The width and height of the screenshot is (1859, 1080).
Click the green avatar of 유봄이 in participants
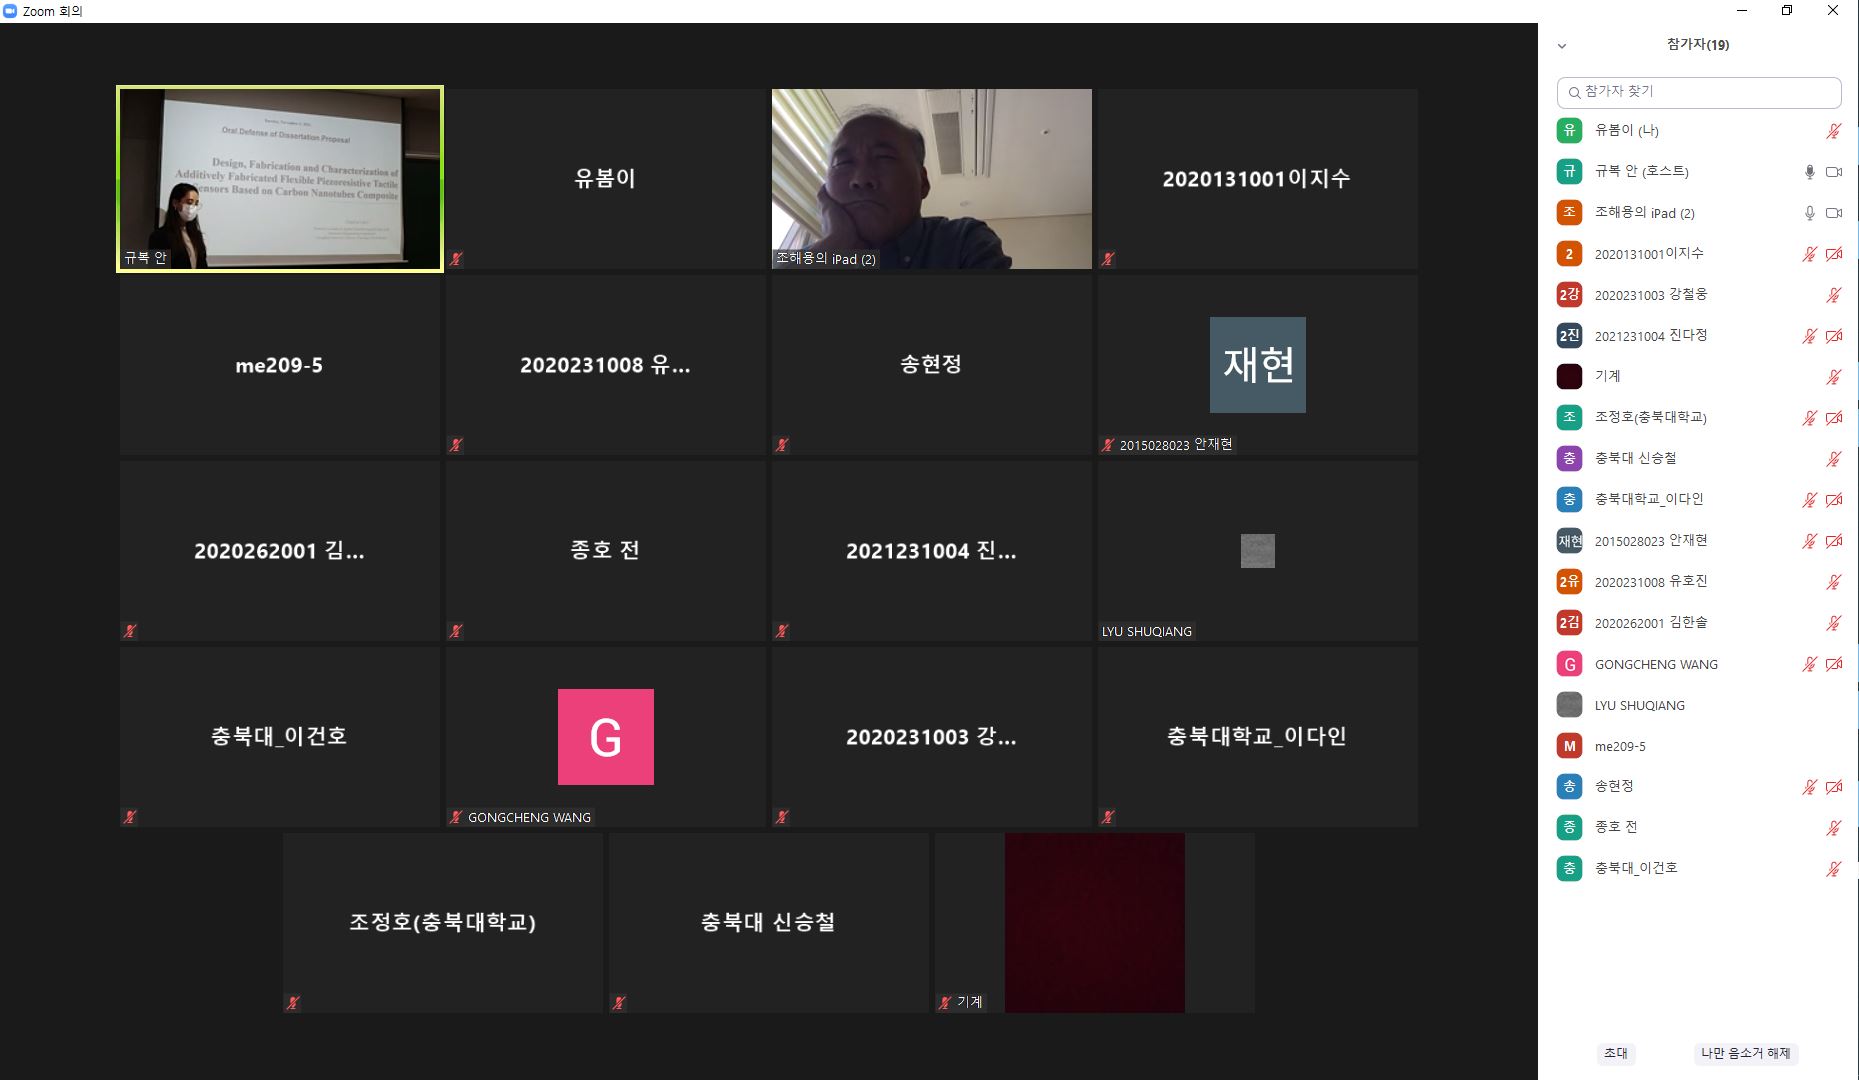(x=1569, y=130)
